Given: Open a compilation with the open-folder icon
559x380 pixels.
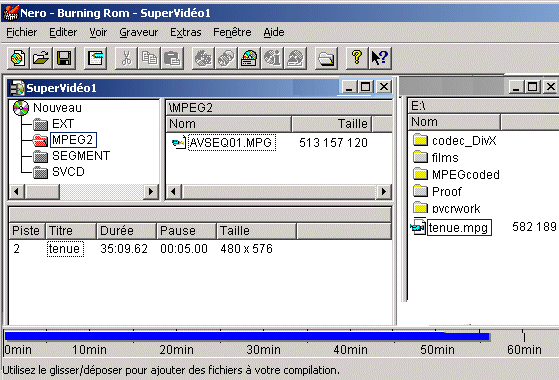Looking at the screenshot, I should (41, 58).
